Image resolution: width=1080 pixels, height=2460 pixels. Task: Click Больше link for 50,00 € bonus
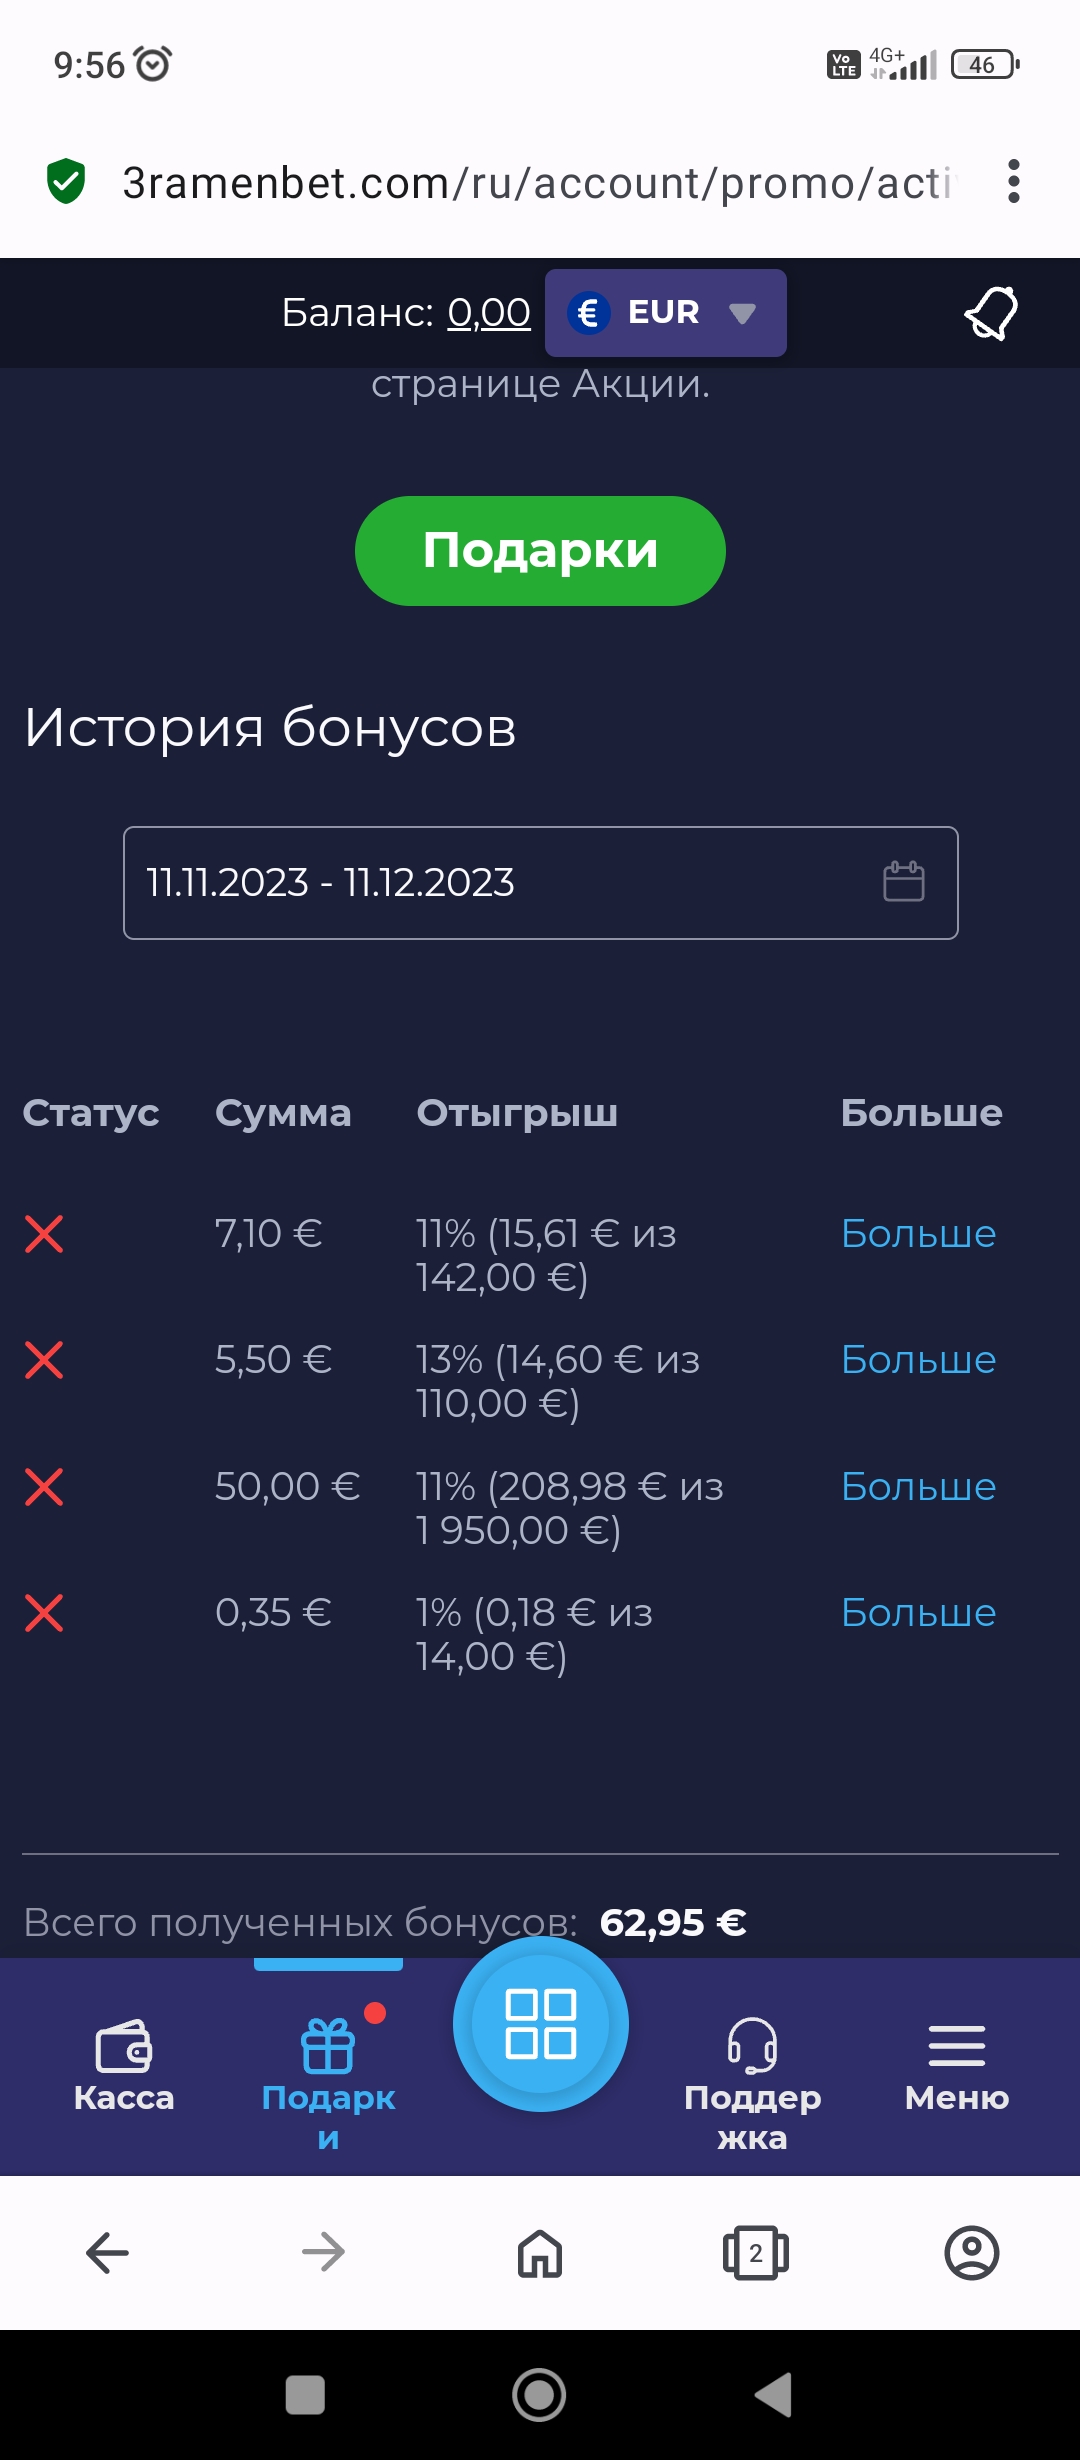pos(918,1487)
